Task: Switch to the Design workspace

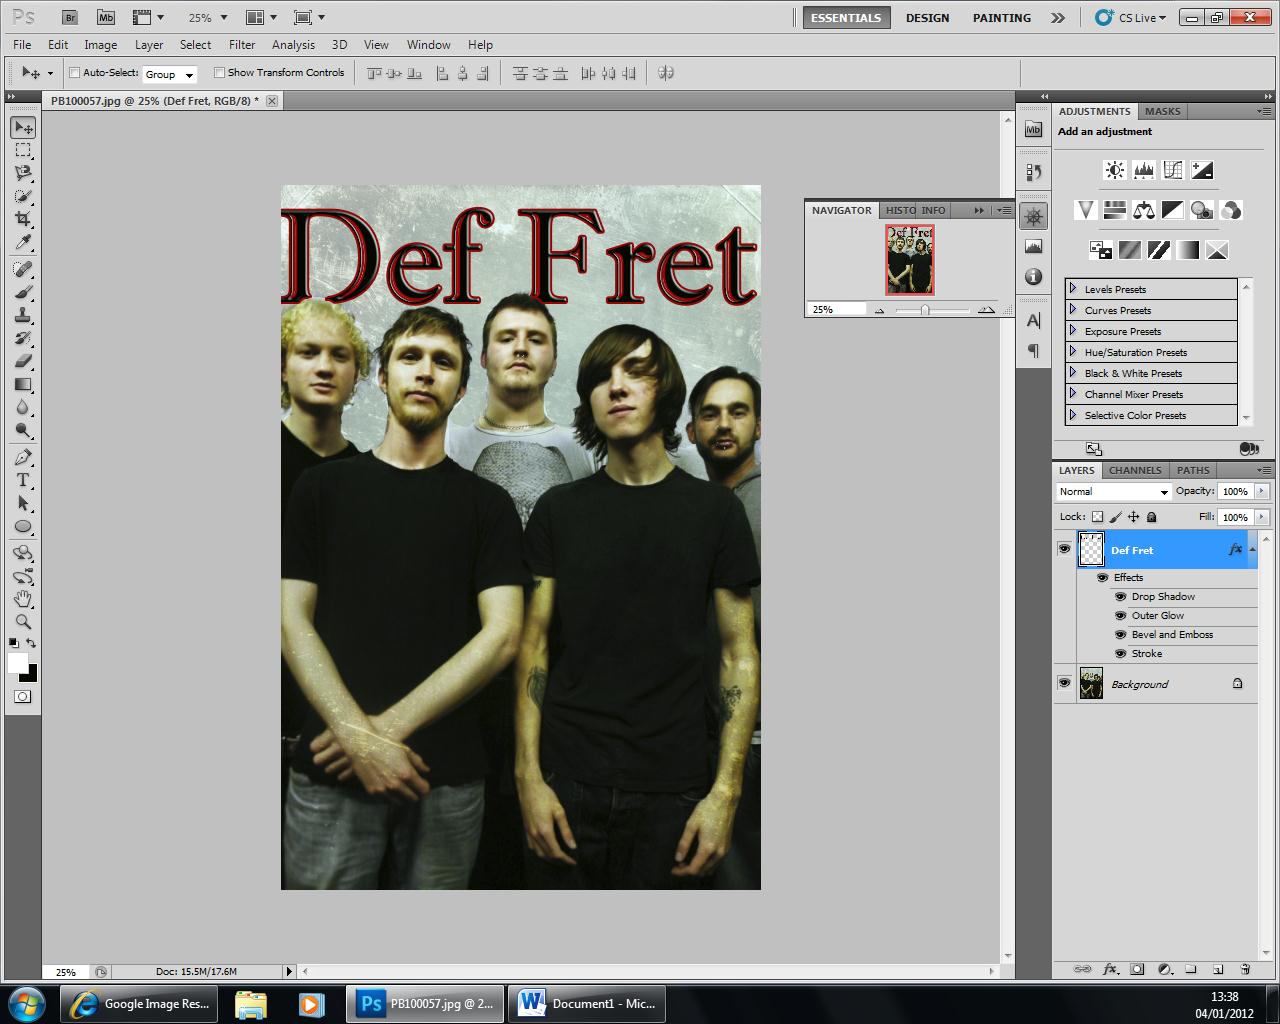Action: point(928,18)
